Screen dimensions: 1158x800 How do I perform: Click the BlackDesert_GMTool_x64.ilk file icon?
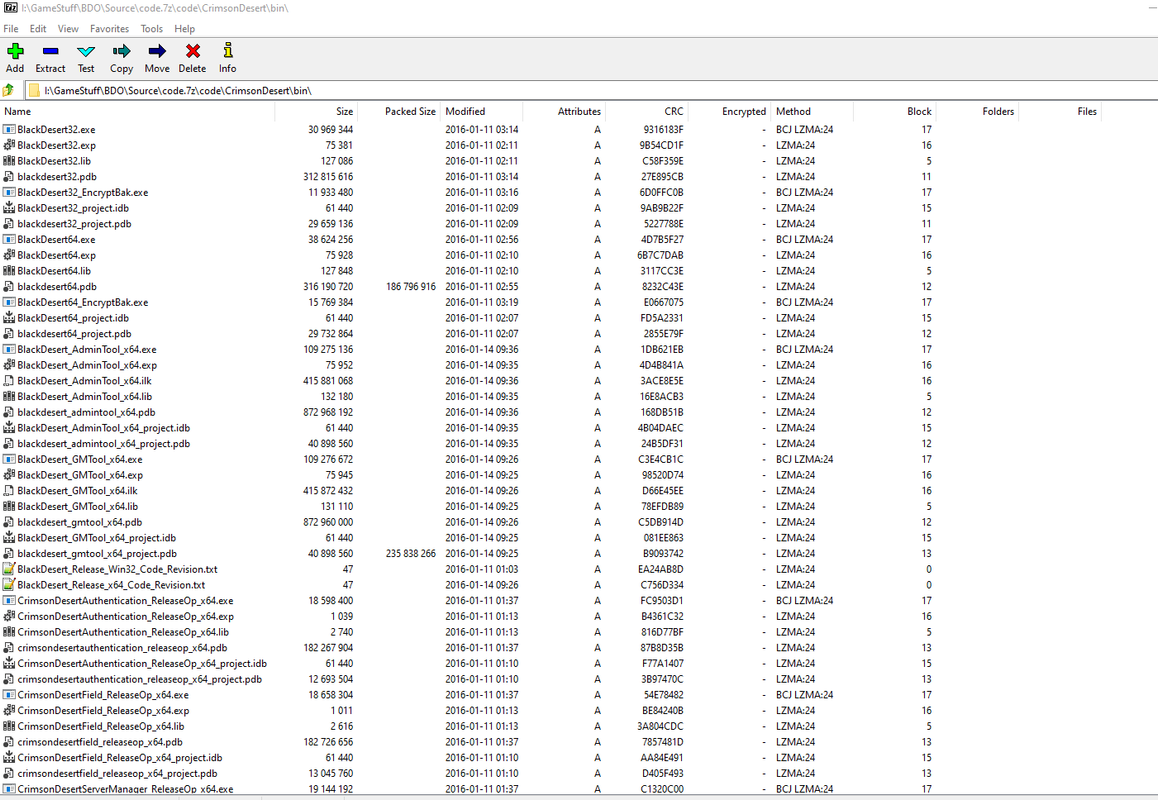coord(9,490)
